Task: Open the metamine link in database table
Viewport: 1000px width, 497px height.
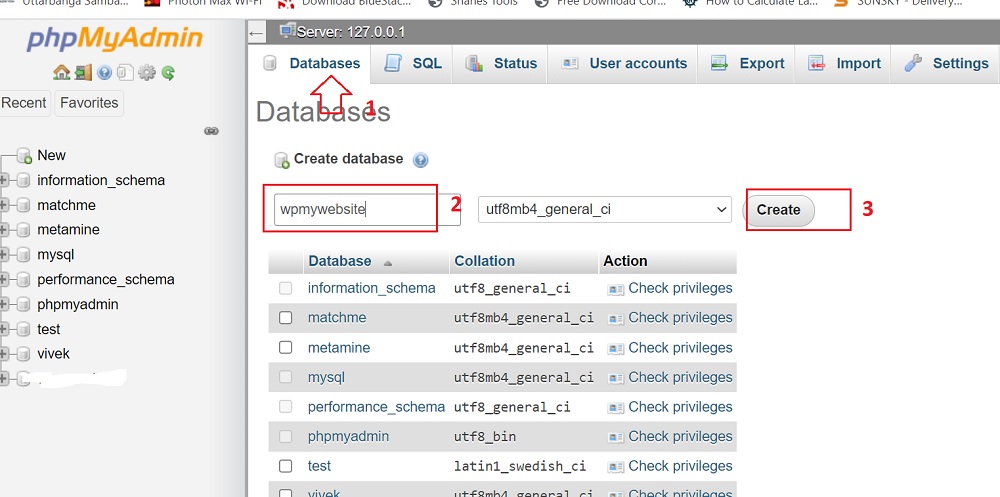Action: click(339, 348)
